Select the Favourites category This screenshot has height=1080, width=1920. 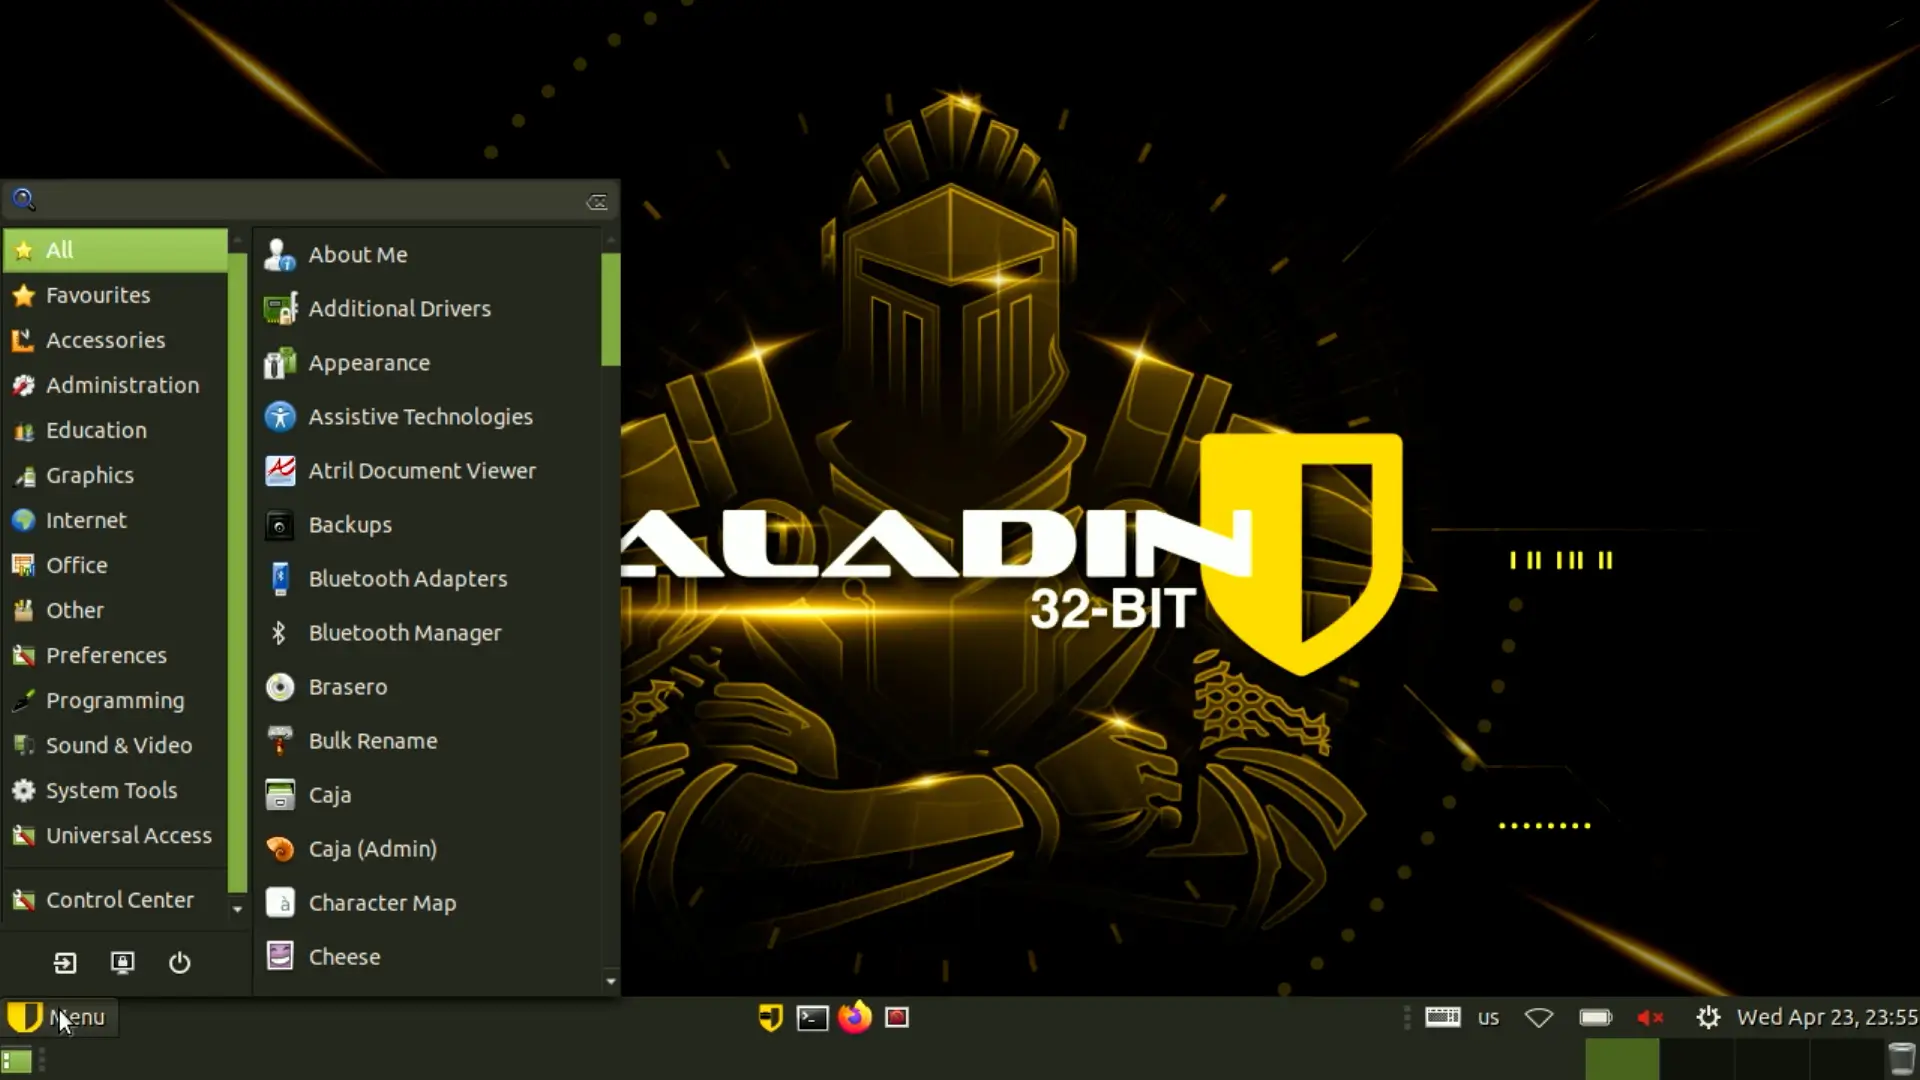click(x=115, y=295)
